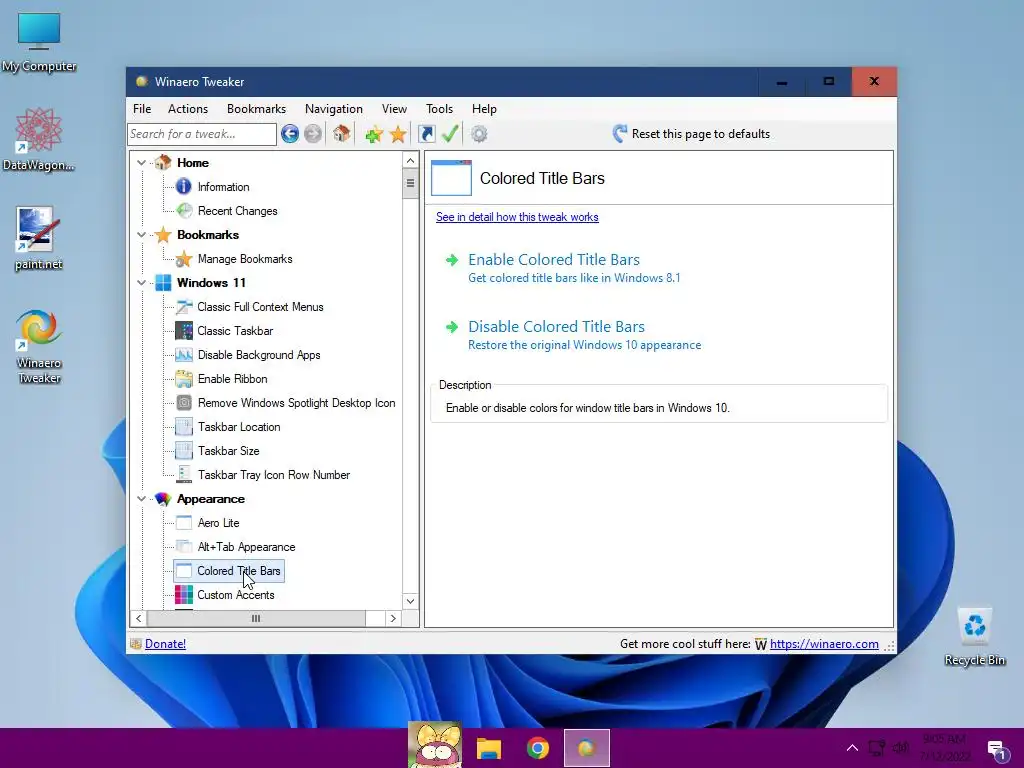Click the Enable Ribbon icon
The image size is (1024, 768).
[184, 379]
